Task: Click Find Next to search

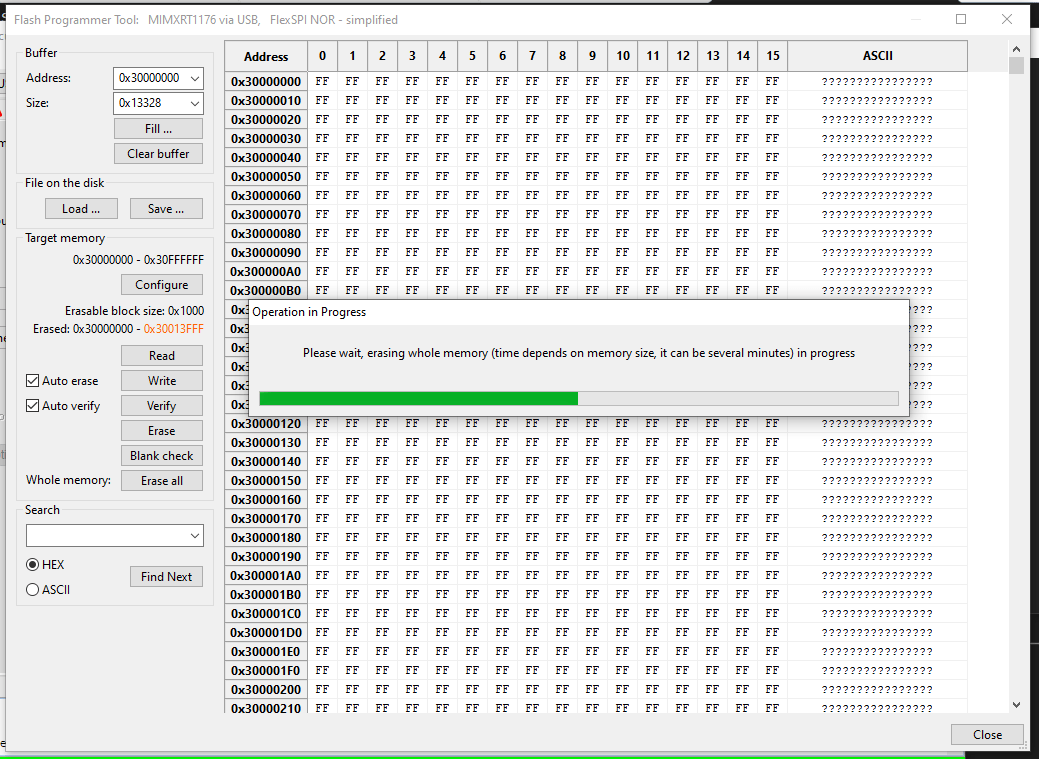Action: point(166,576)
